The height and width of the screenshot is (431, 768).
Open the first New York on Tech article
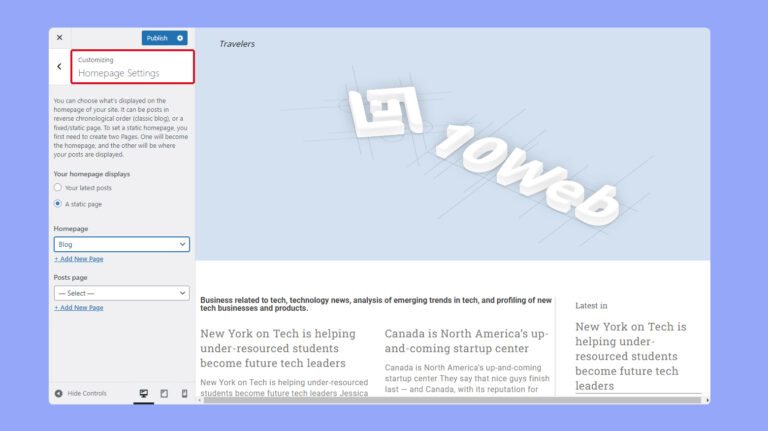[278, 347]
